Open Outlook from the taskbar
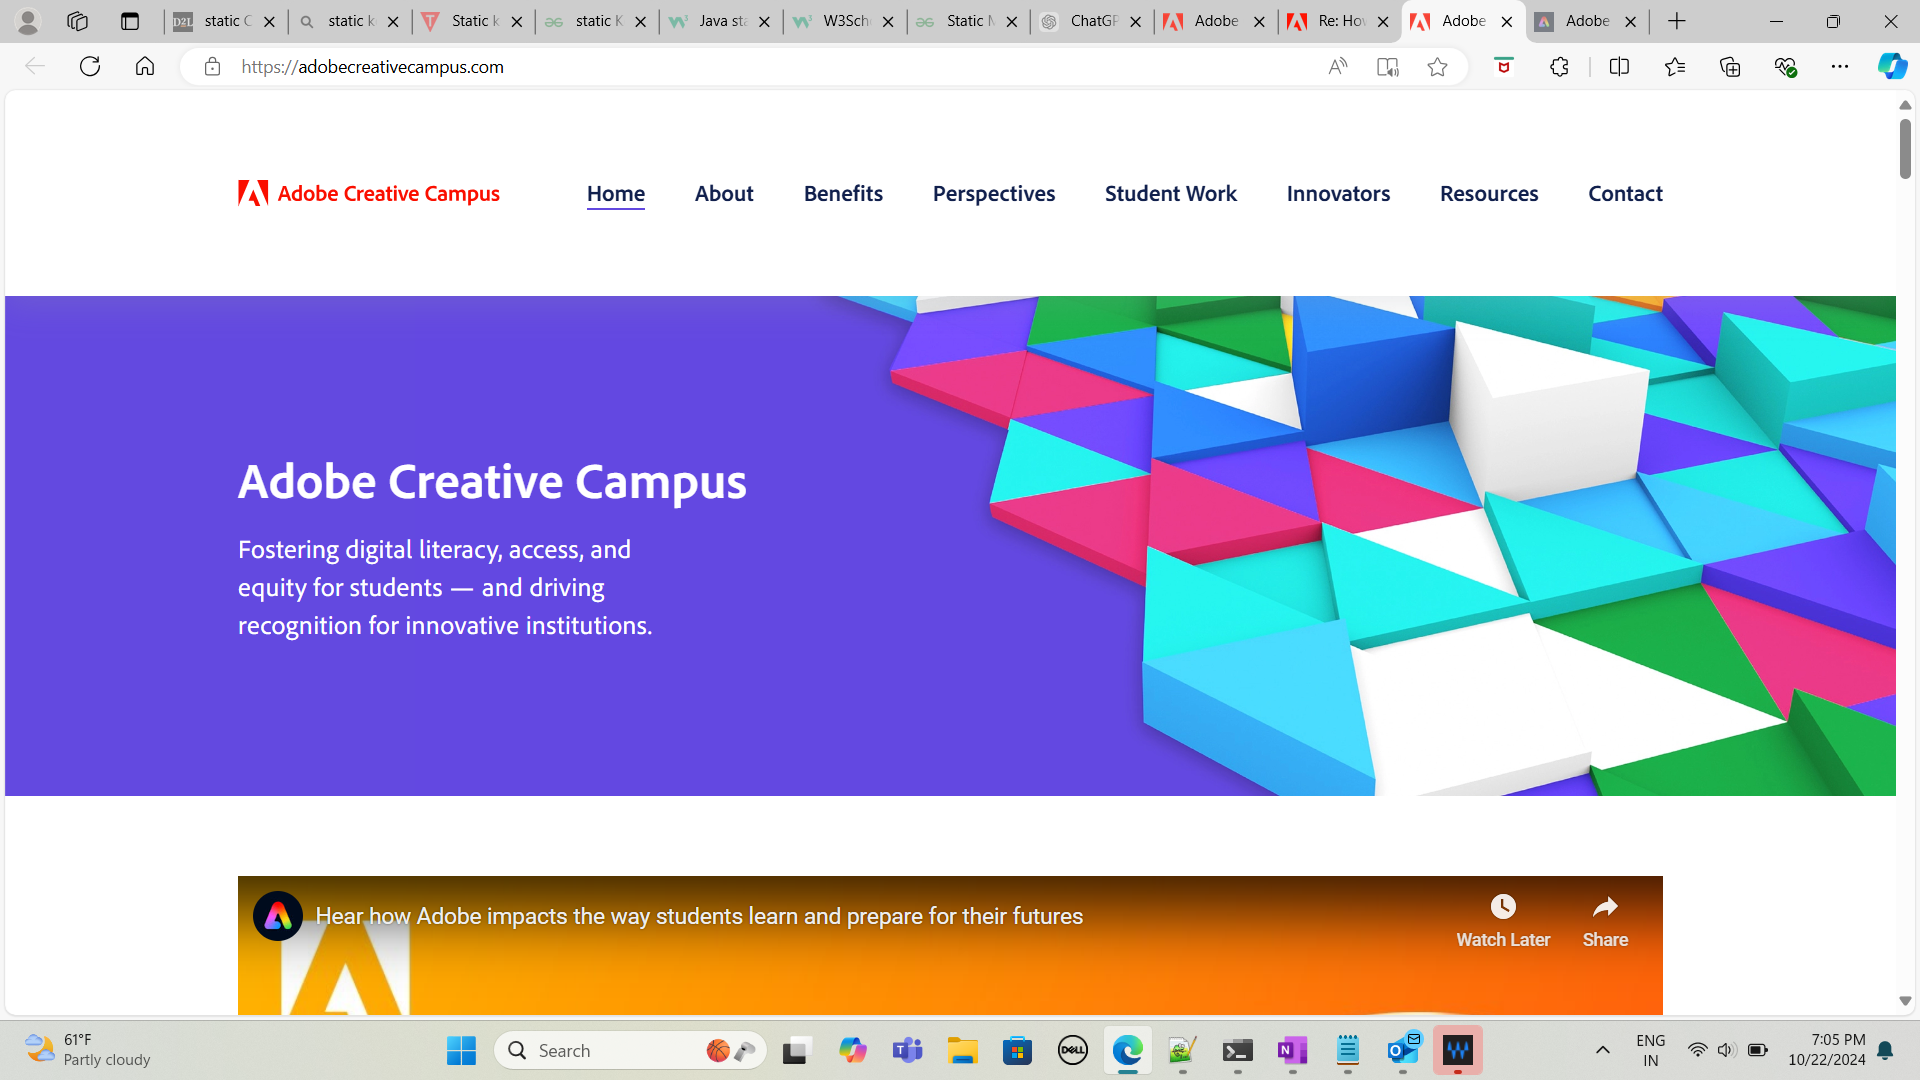This screenshot has width=1920, height=1080. [x=1403, y=1050]
